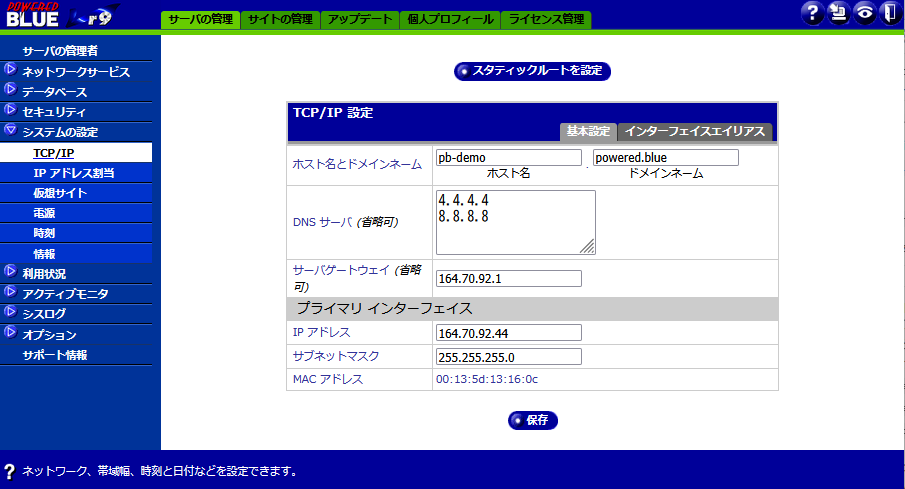Open サイトの管理 top tab
This screenshot has width=905, height=489.
point(280,20)
